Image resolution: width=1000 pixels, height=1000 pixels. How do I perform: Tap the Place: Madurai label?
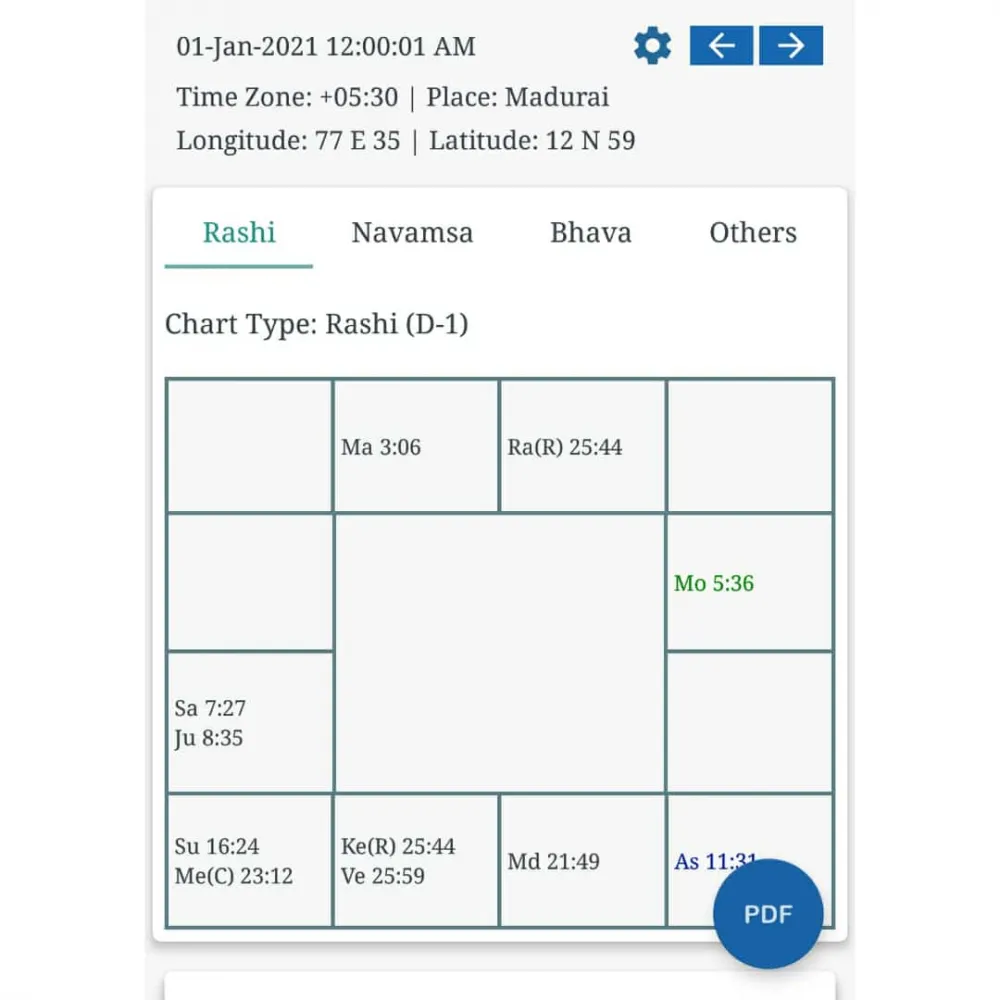[517, 97]
